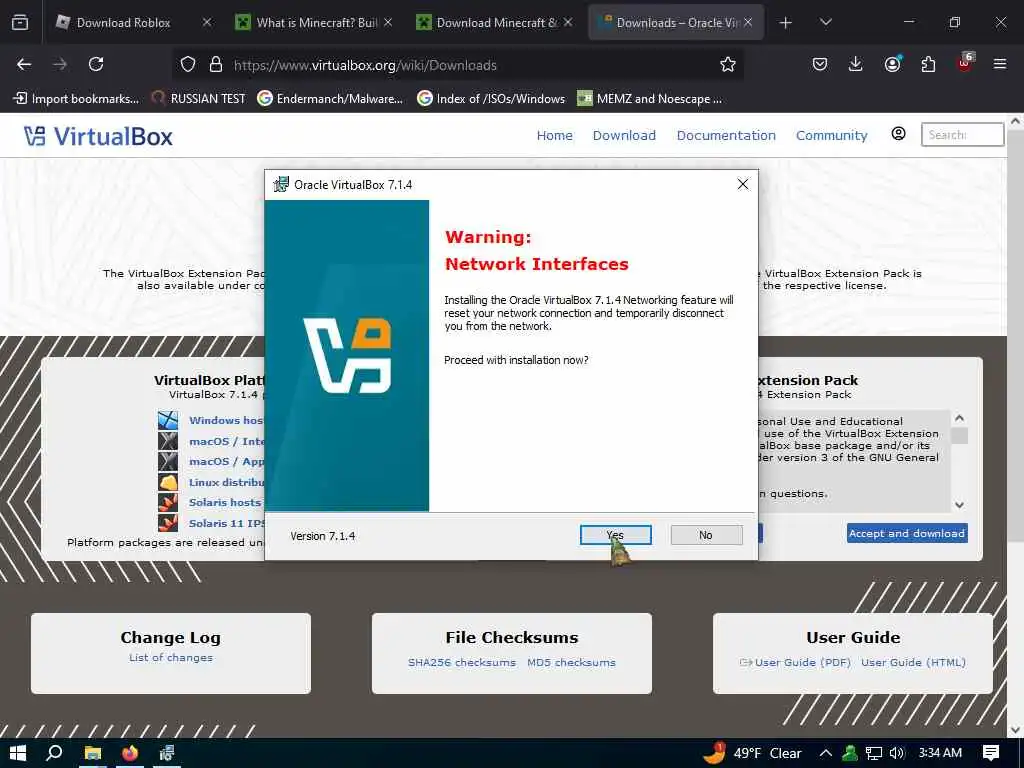Open Community in site navigation
This screenshot has width=1024, height=768.
pyautogui.click(x=831, y=135)
